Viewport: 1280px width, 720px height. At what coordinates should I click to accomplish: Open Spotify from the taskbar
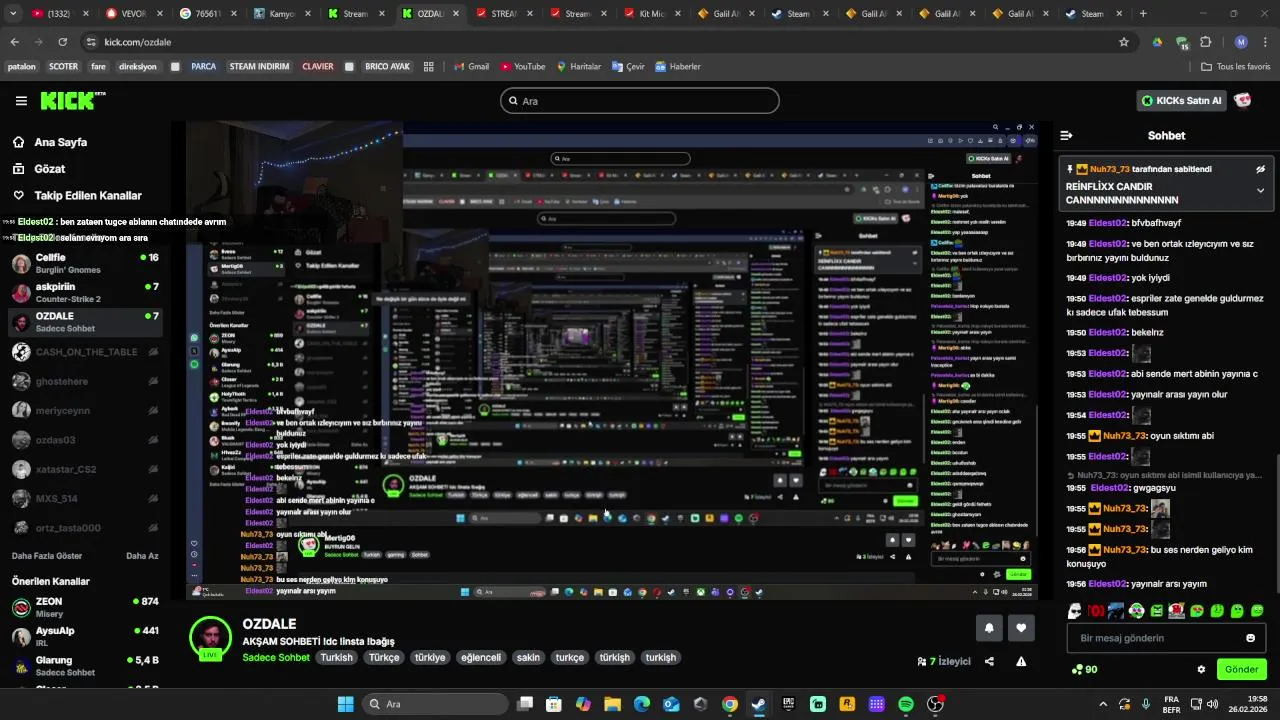click(906, 704)
